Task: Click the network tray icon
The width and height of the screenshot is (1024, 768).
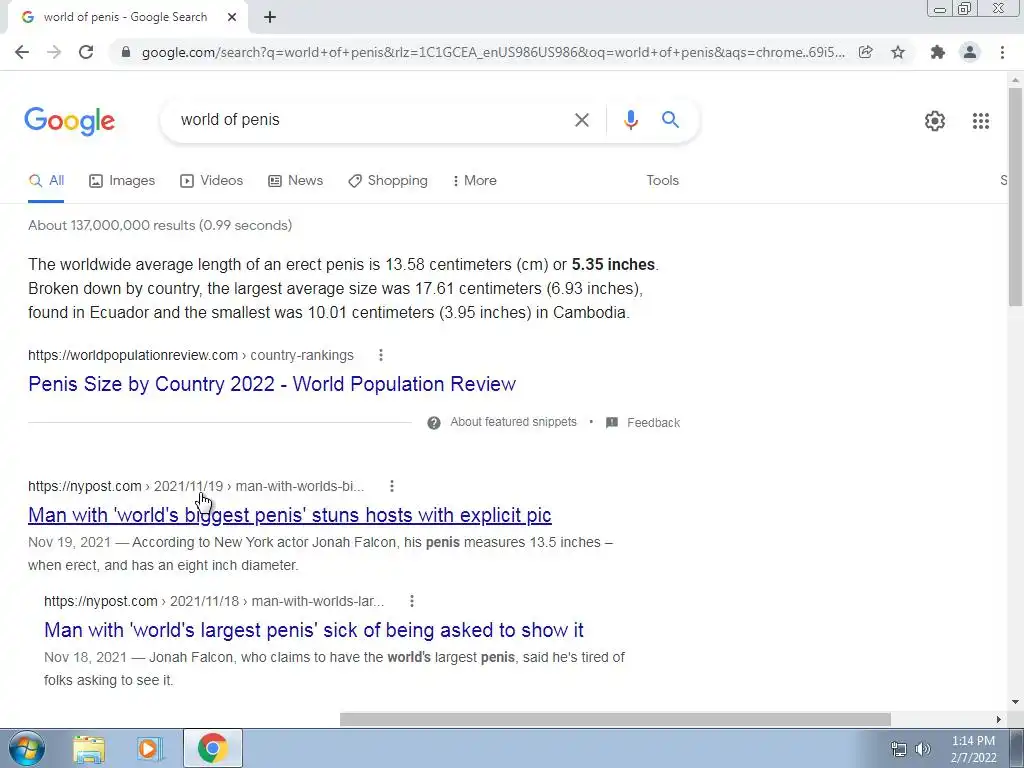Action: pos(899,749)
